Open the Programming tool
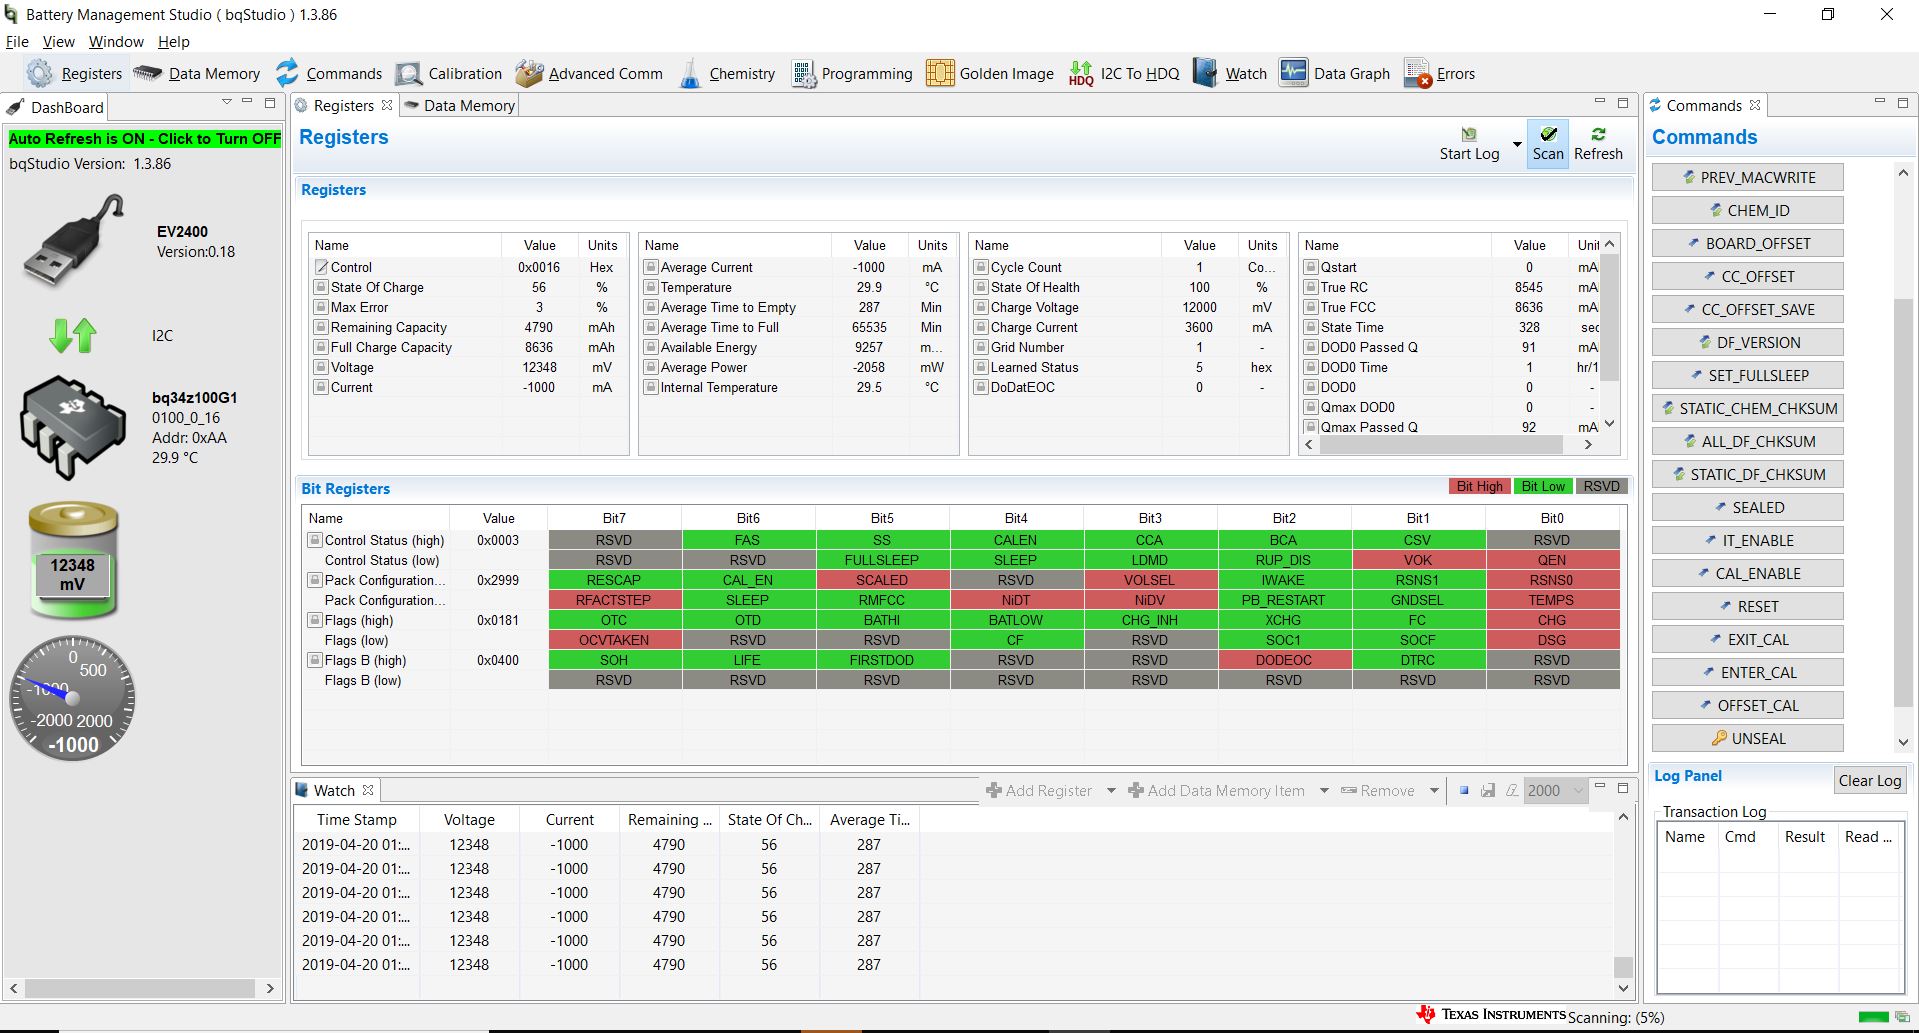The image size is (1919, 1033). coord(852,73)
